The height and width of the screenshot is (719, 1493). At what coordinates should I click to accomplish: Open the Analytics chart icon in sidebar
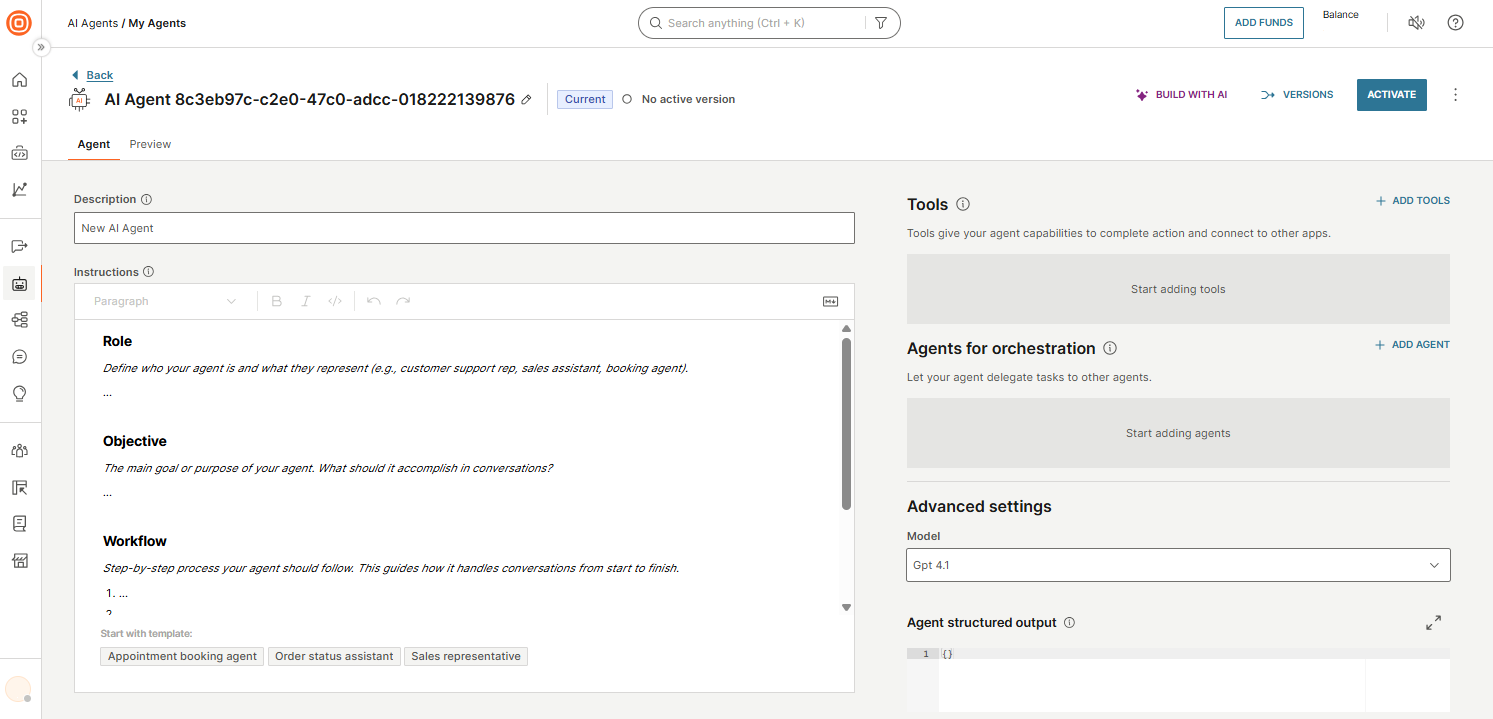pos(20,189)
